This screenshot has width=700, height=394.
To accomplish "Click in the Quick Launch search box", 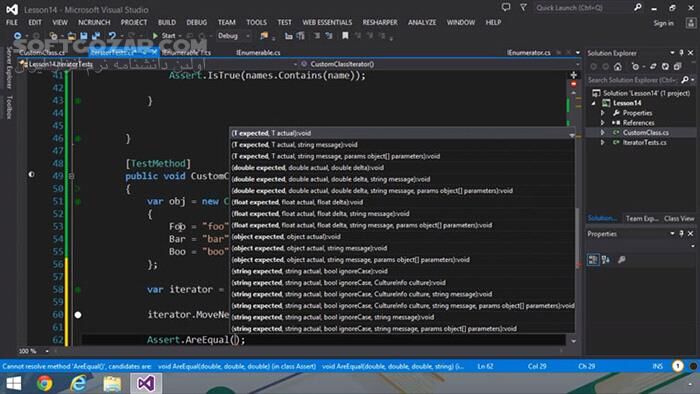I will coord(583,8).
